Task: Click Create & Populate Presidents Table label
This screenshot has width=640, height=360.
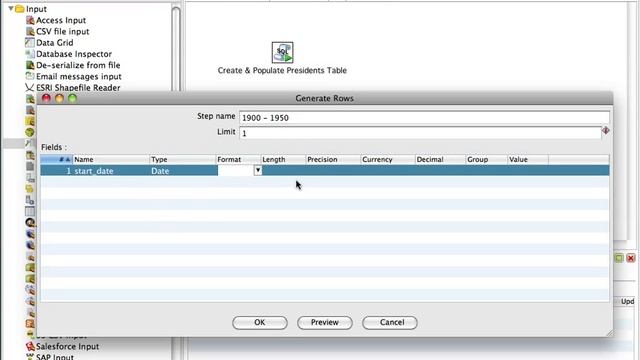Action: coord(282,70)
